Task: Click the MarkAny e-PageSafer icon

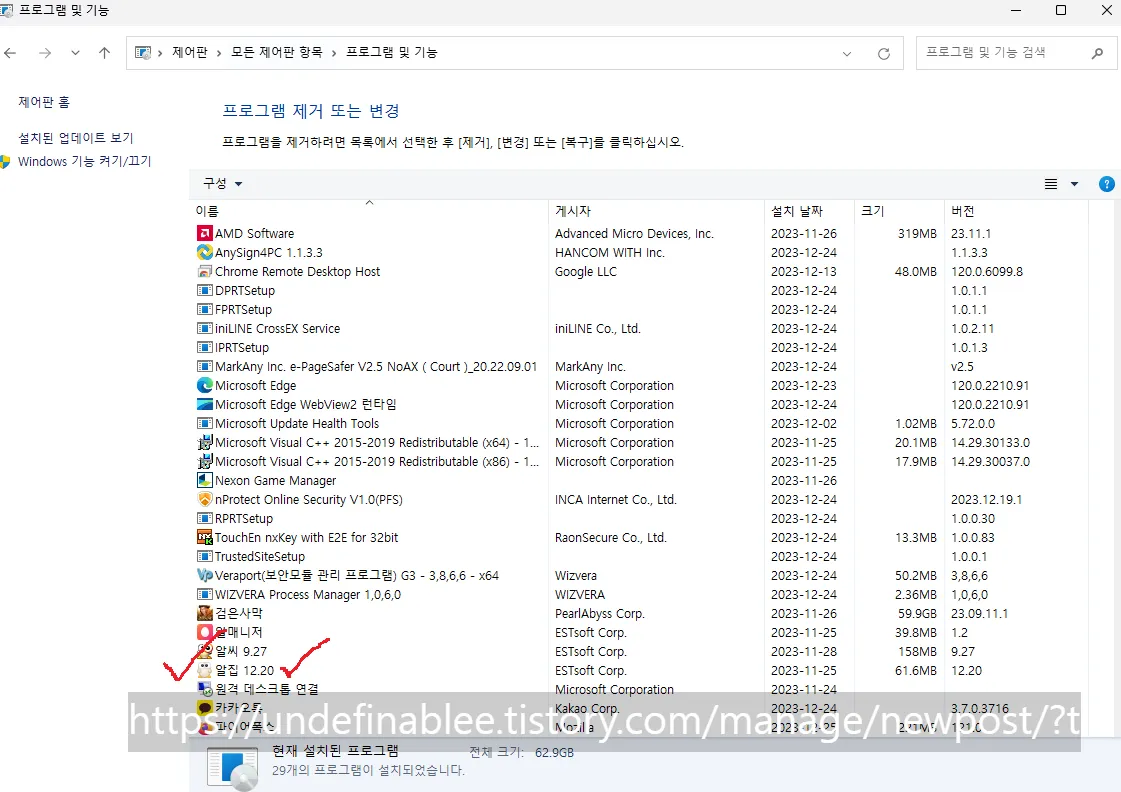Action: tap(204, 366)
